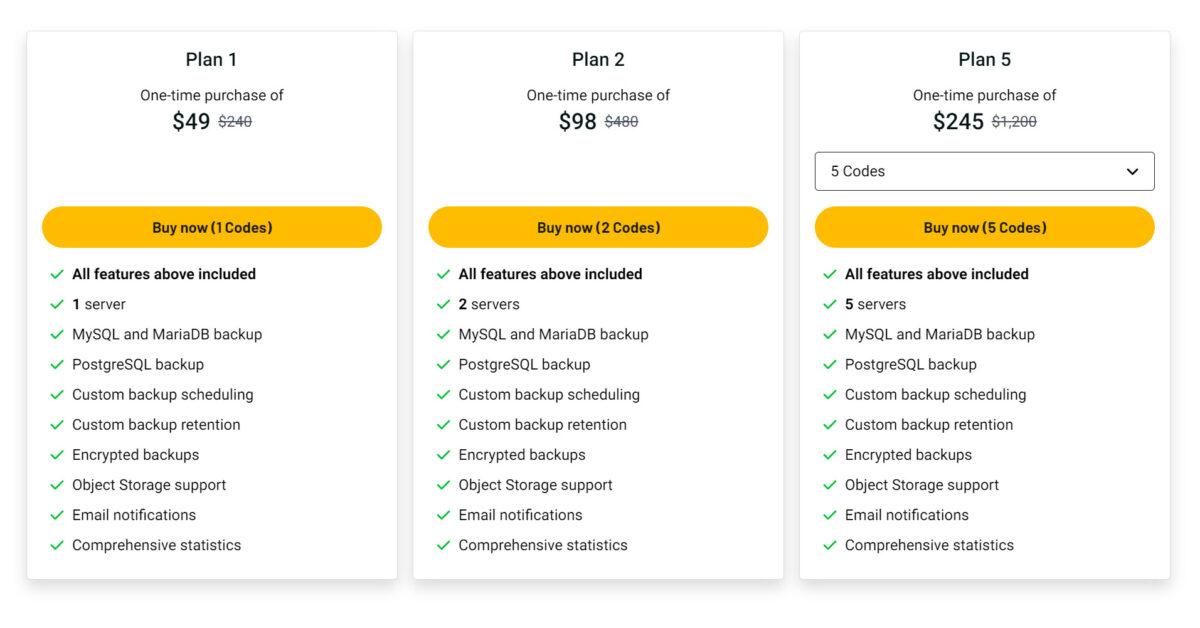Click the check icon beside "5 servers" in Plan 5
The width and height of the screenshot is (1200, 628).
[830, 304]
